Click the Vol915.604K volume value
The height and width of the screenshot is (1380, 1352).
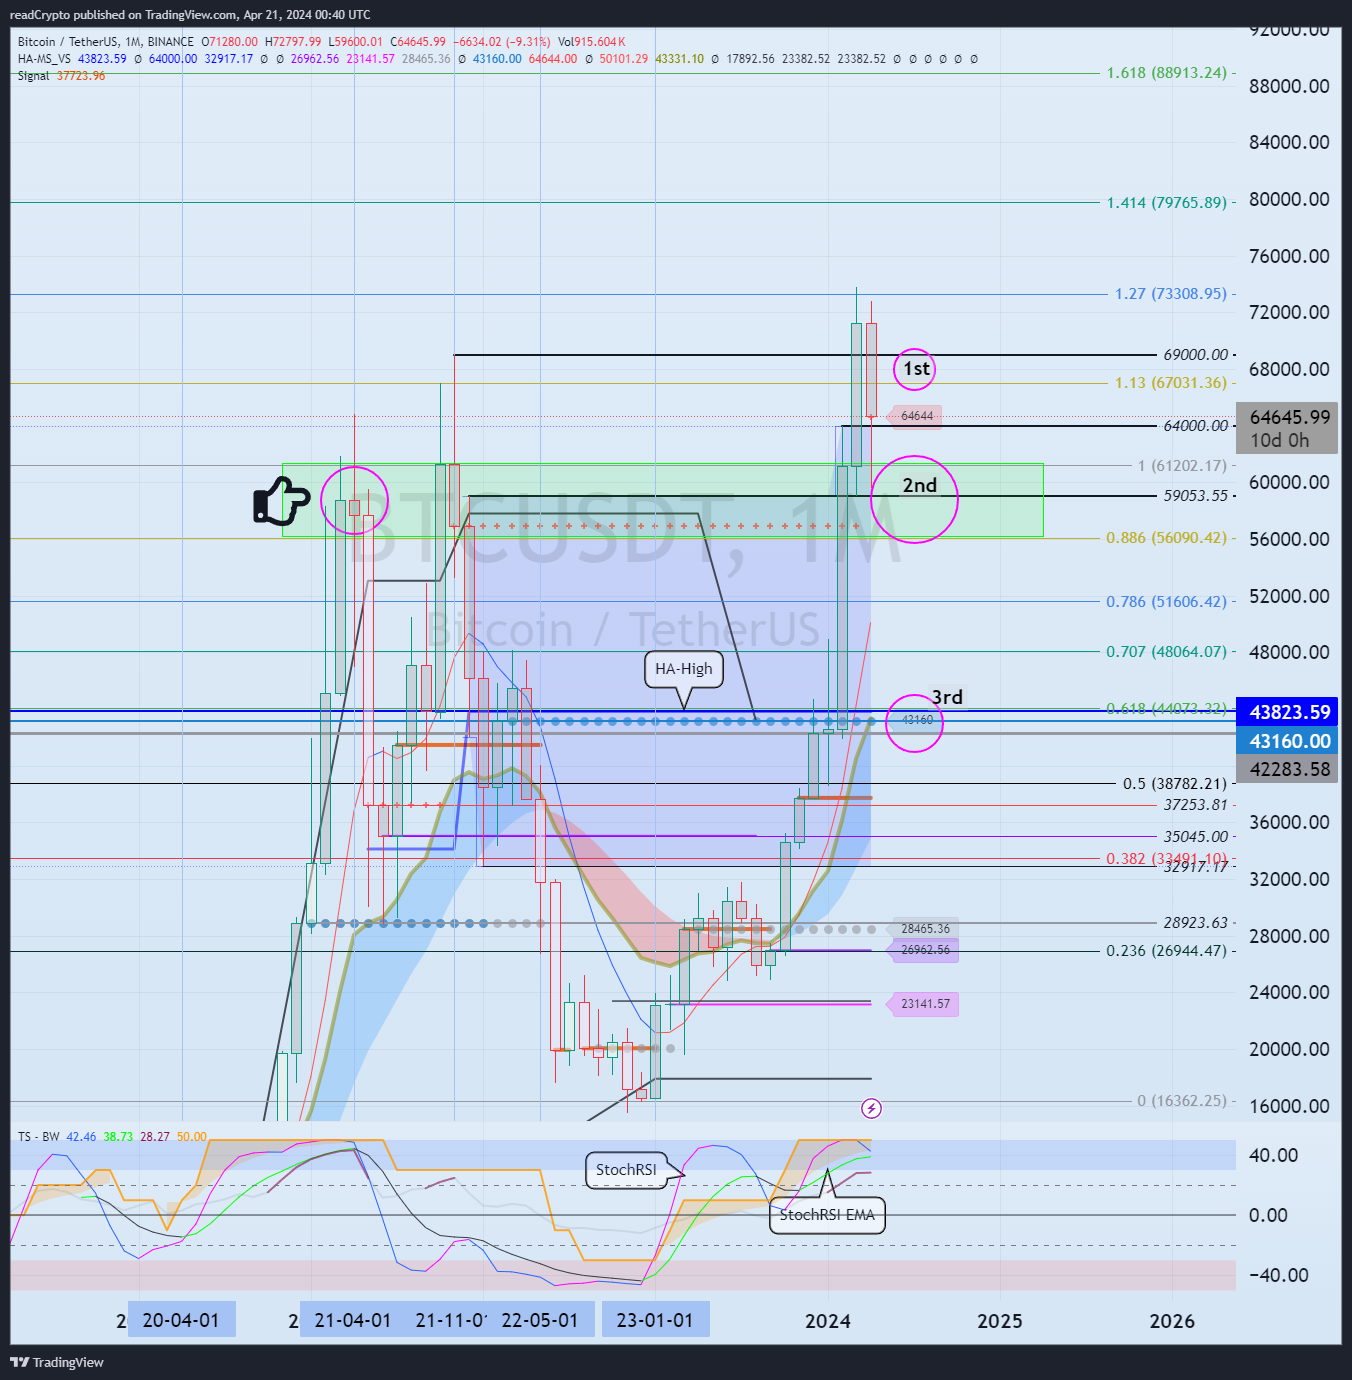[592, 42]
